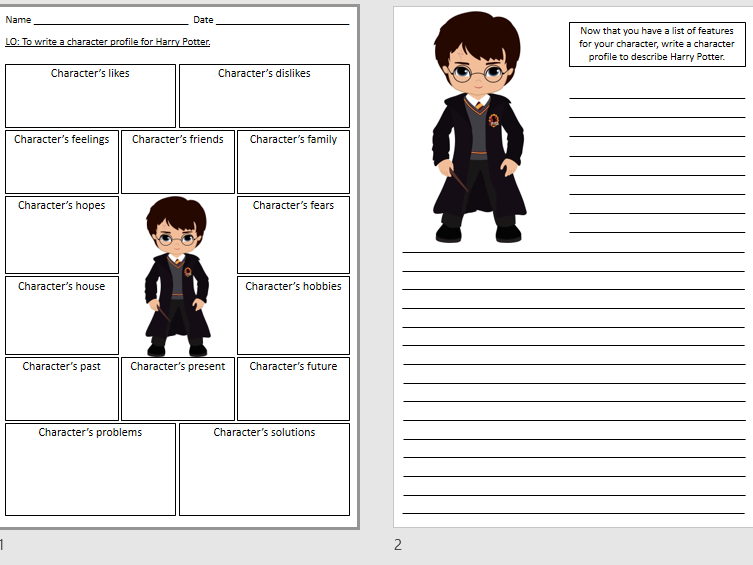The width and height of the screenshot is (753, 565).
Task: Click the Character's feelings box
Action: point(61,162)
